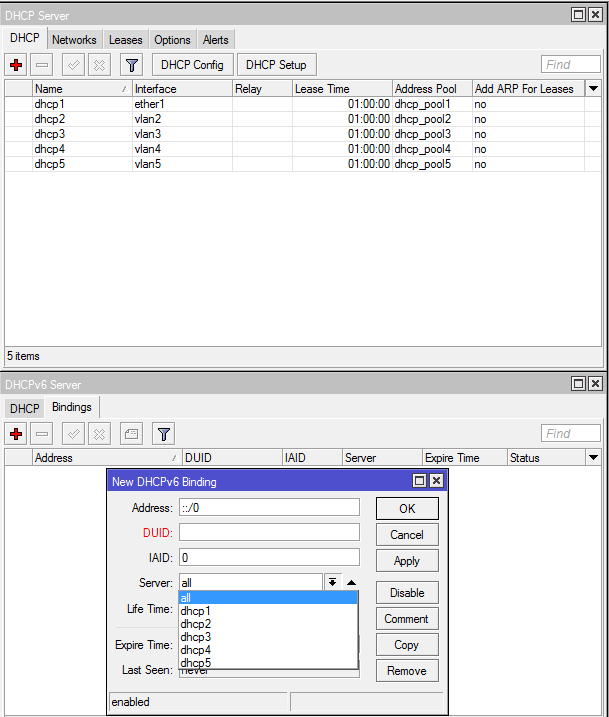Maximize the New DHCPv6 Binding dialog

419,481
